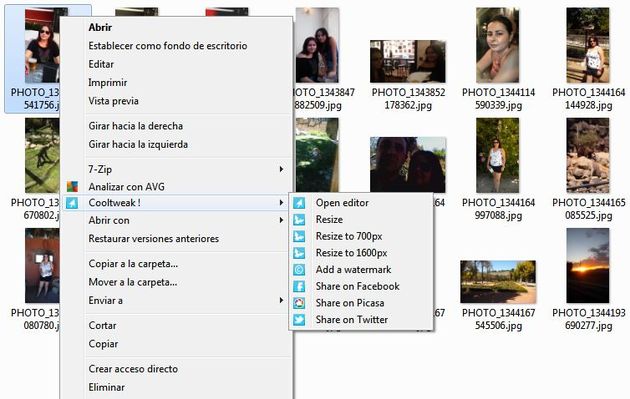Click file name PHOTO_1344164144928.jpg
The image size is (630, 399).
[x=589, y=99]
